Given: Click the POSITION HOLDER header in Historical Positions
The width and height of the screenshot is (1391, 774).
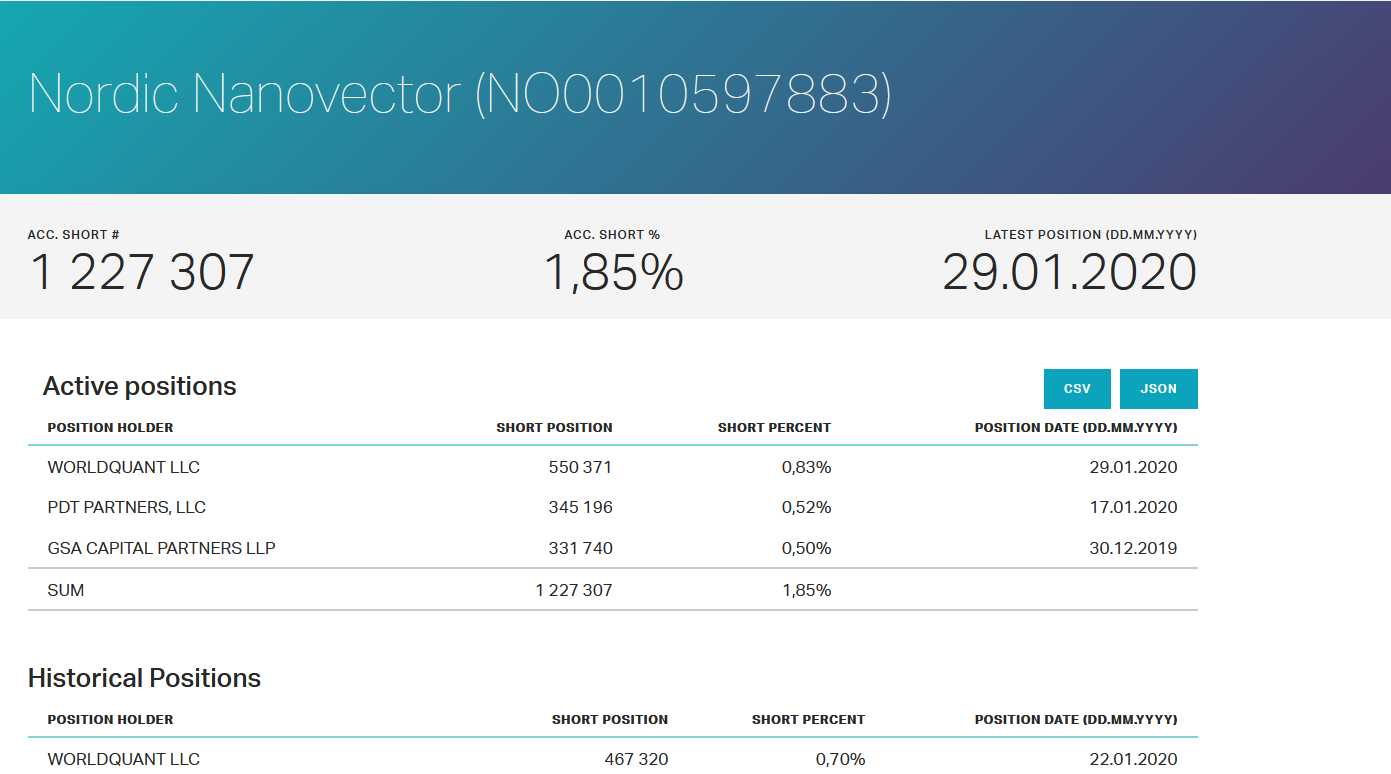Looking at the screenshot, I should point(110,719).
